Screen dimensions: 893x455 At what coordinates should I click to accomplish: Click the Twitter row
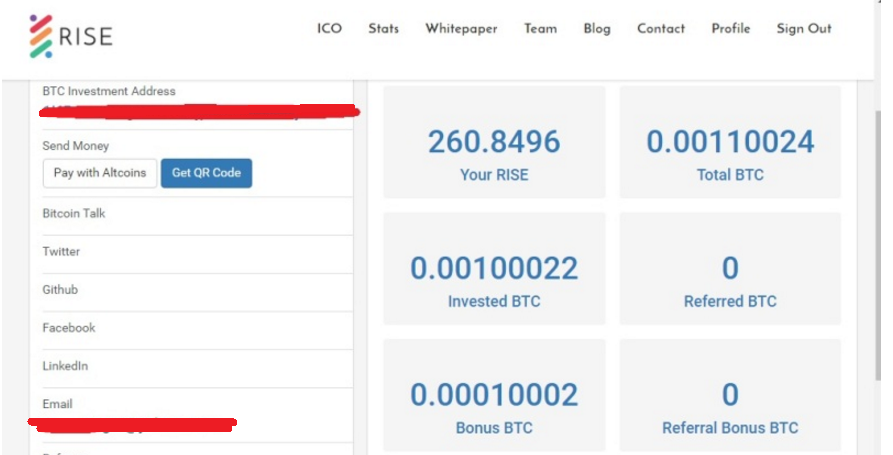tap(197, 252)
